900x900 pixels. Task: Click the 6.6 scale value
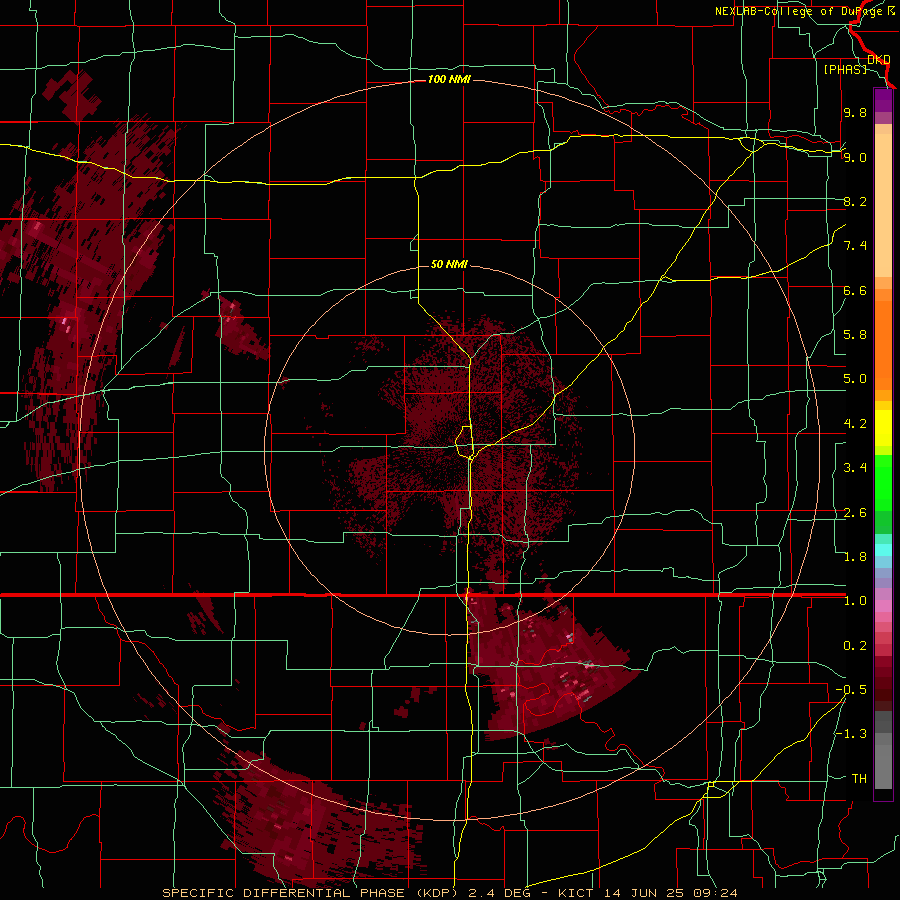tap(855, 290)
